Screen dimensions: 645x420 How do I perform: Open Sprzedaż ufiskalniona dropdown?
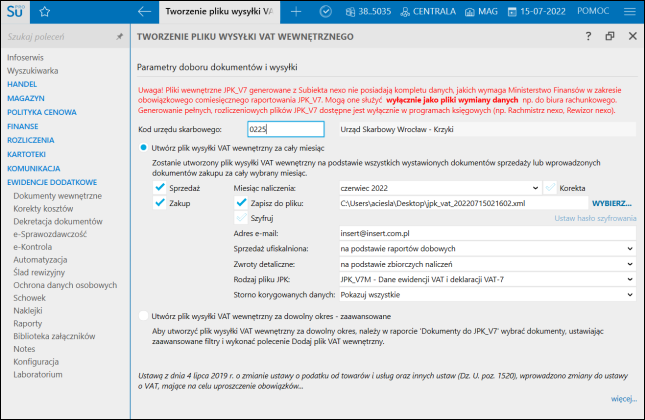coord(487,248)
